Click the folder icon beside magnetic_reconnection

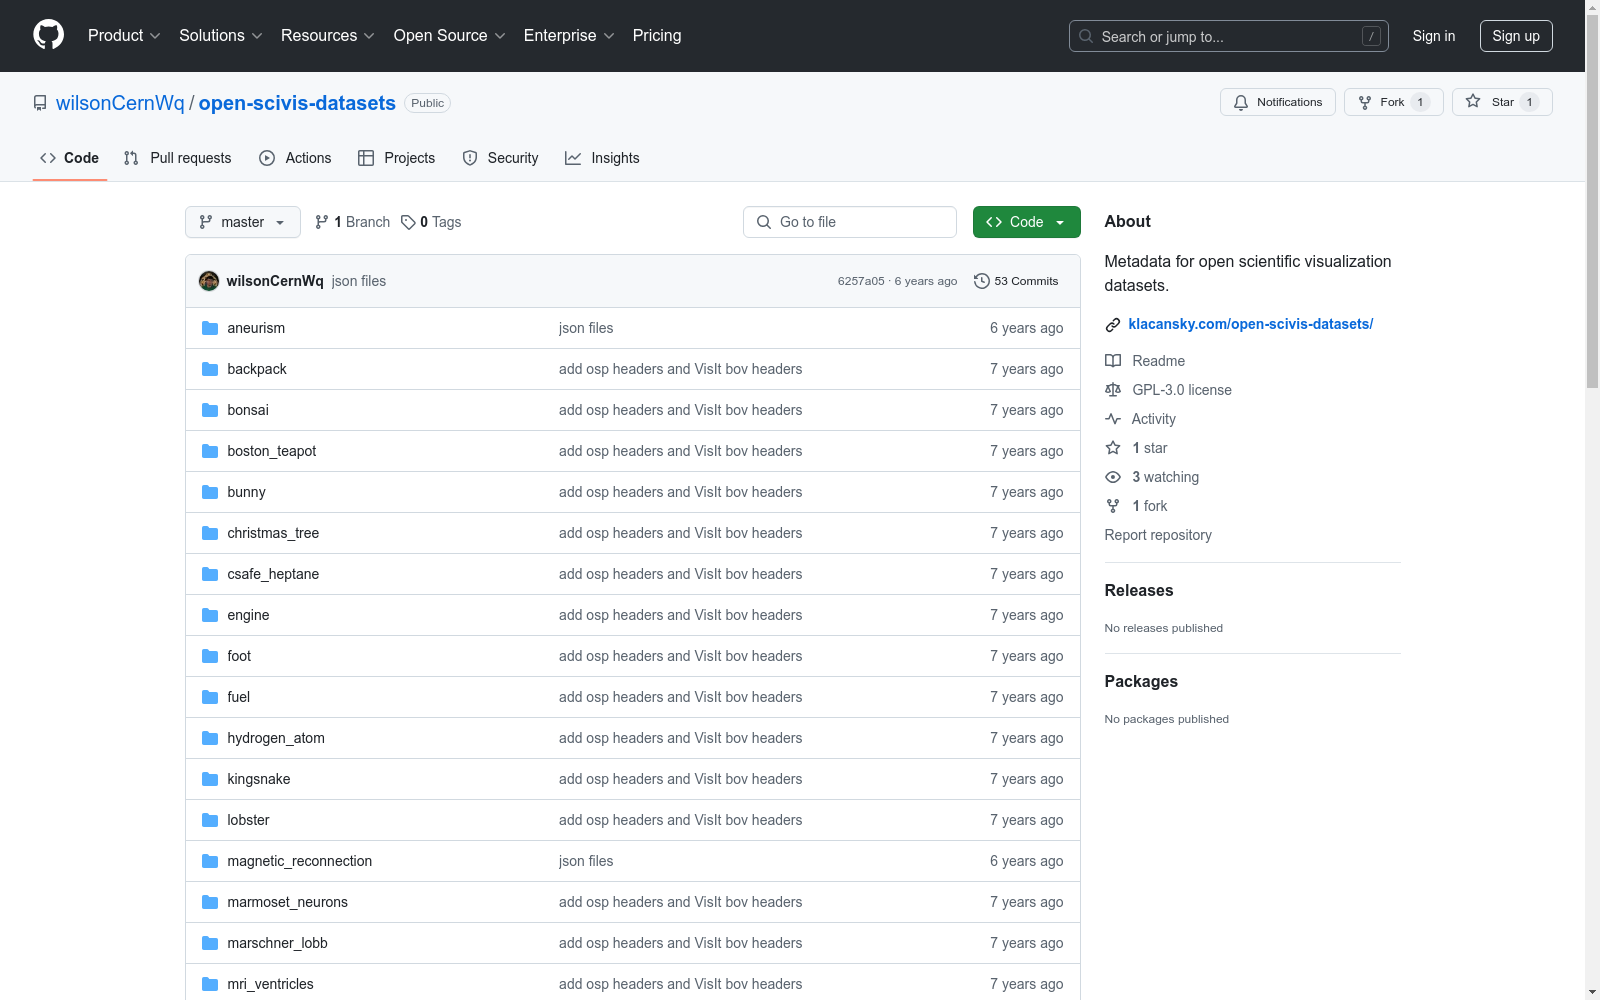click(210, 861)
